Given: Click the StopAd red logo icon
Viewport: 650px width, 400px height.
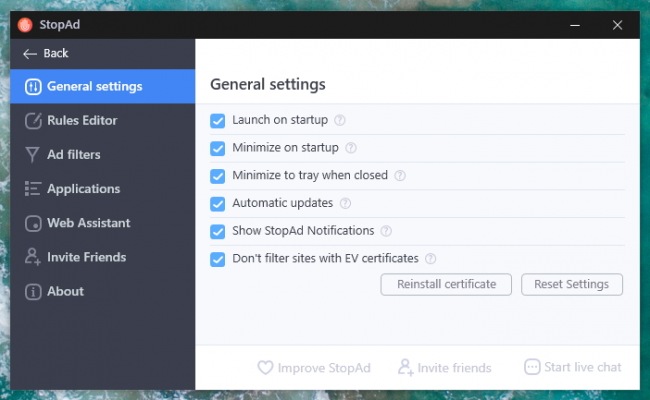Looking at the screenshot, I should [25, 25].
